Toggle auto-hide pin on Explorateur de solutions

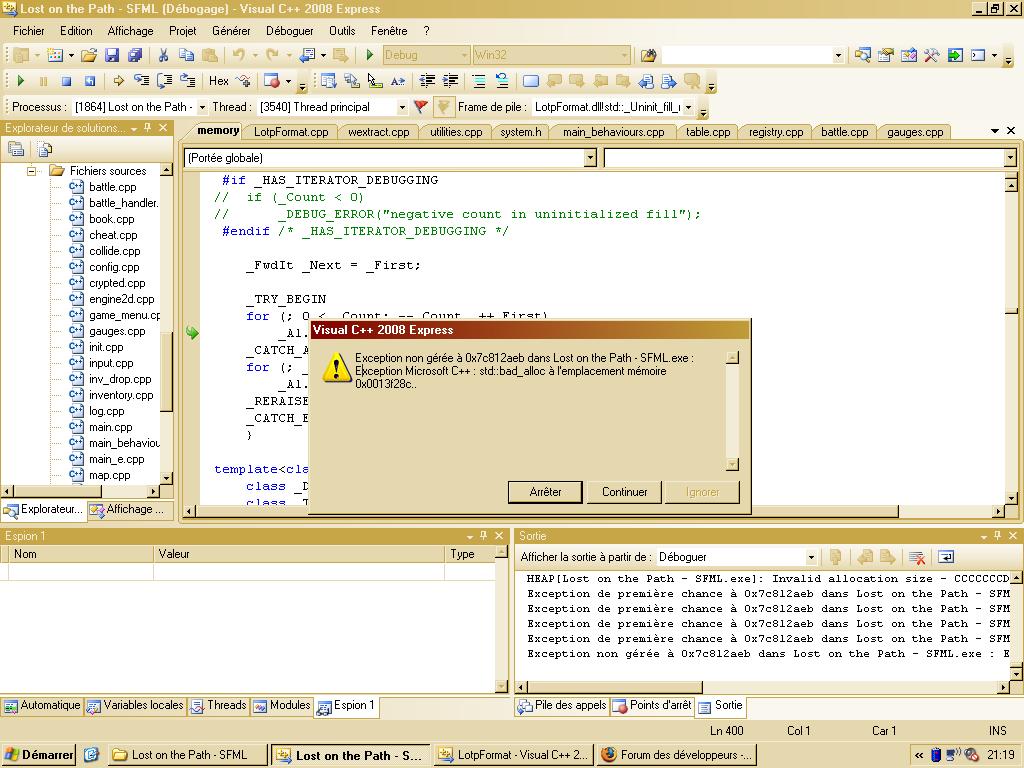[148, 127]
